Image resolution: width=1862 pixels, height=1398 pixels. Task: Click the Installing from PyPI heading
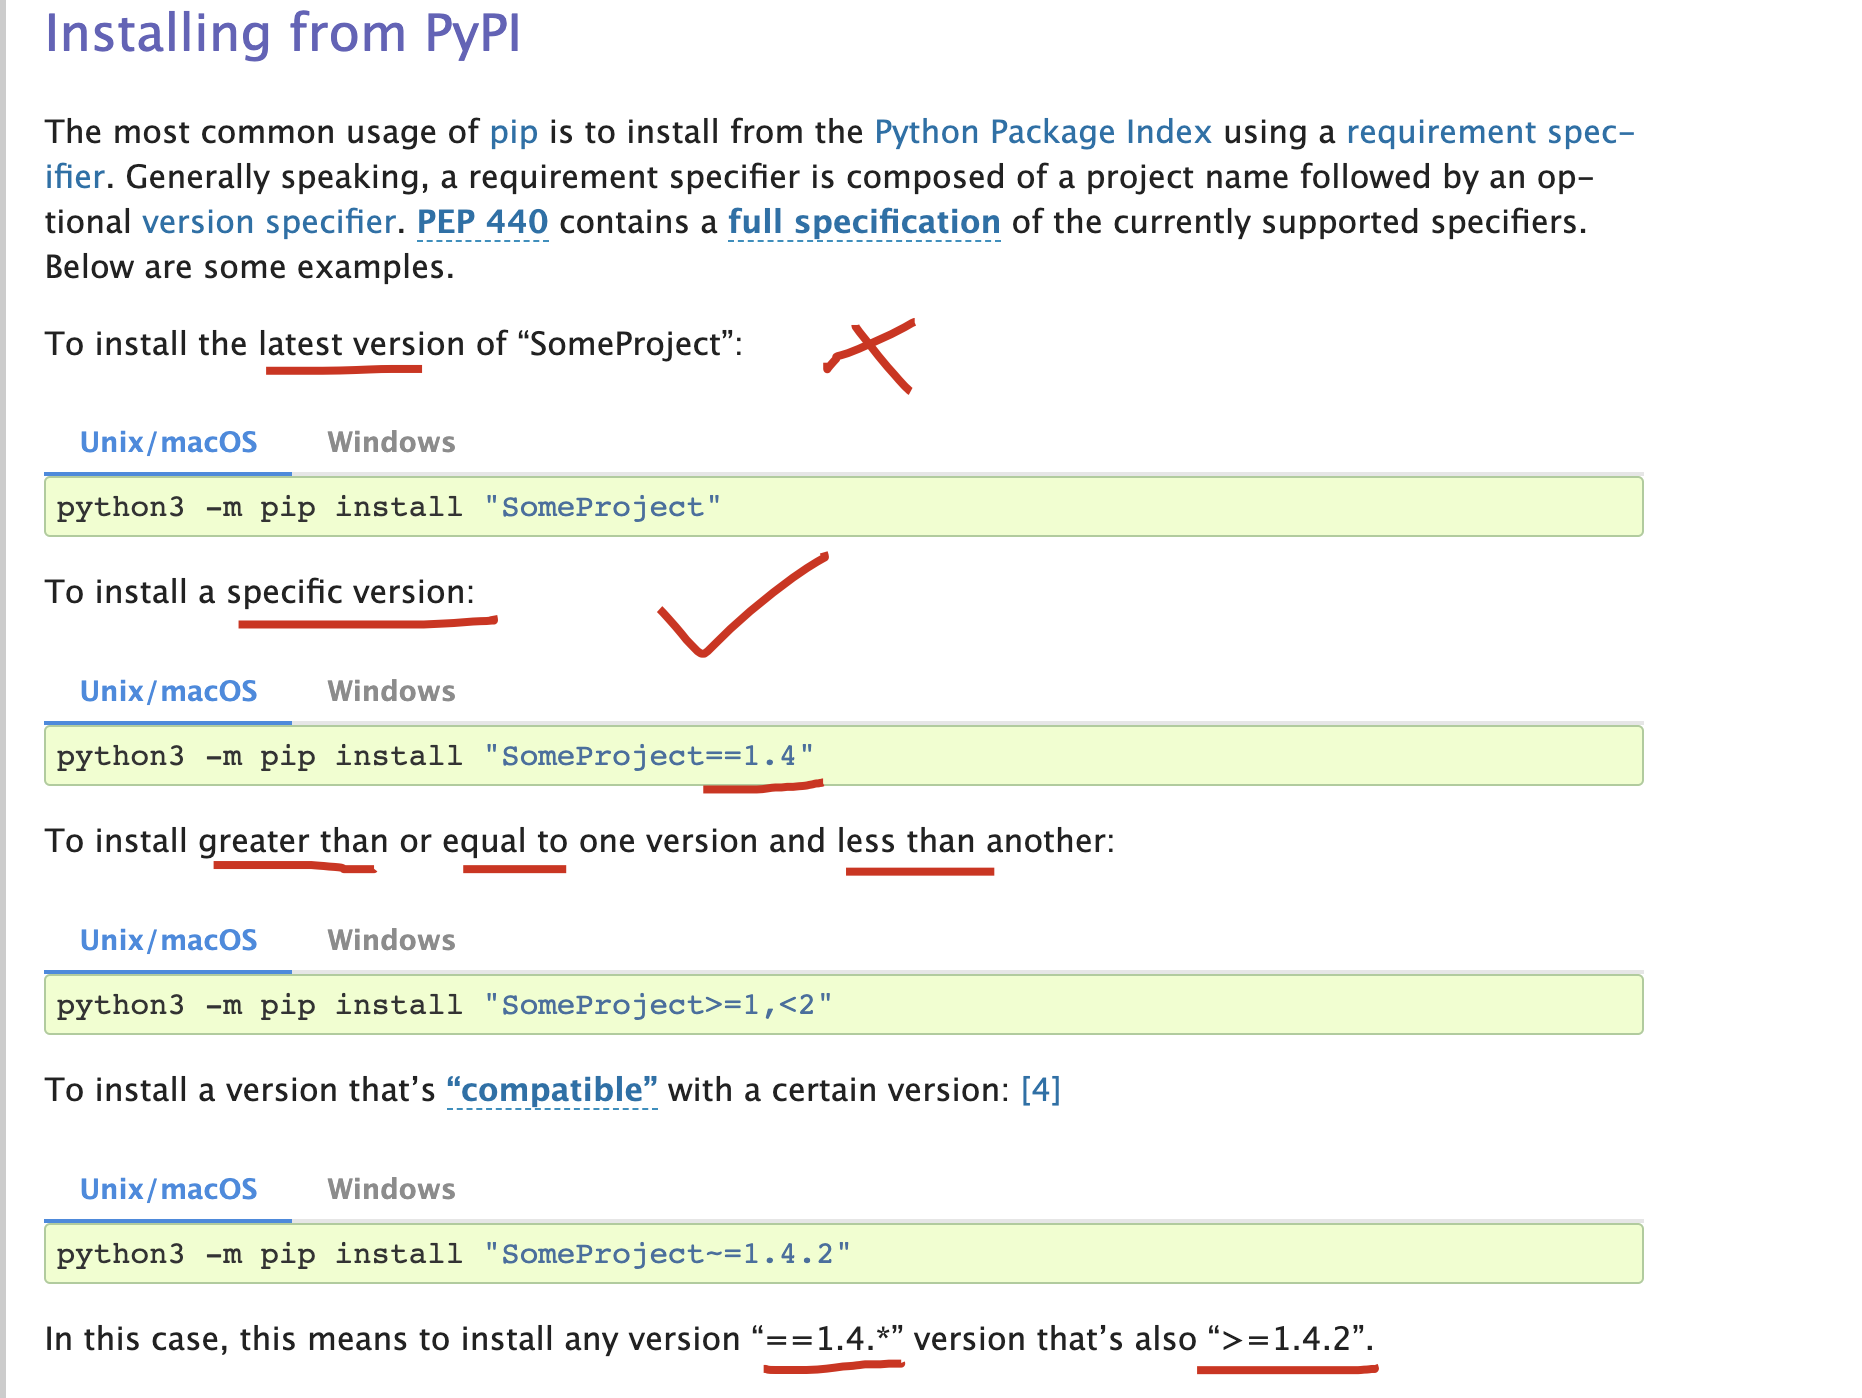click(x=283, y=34)
